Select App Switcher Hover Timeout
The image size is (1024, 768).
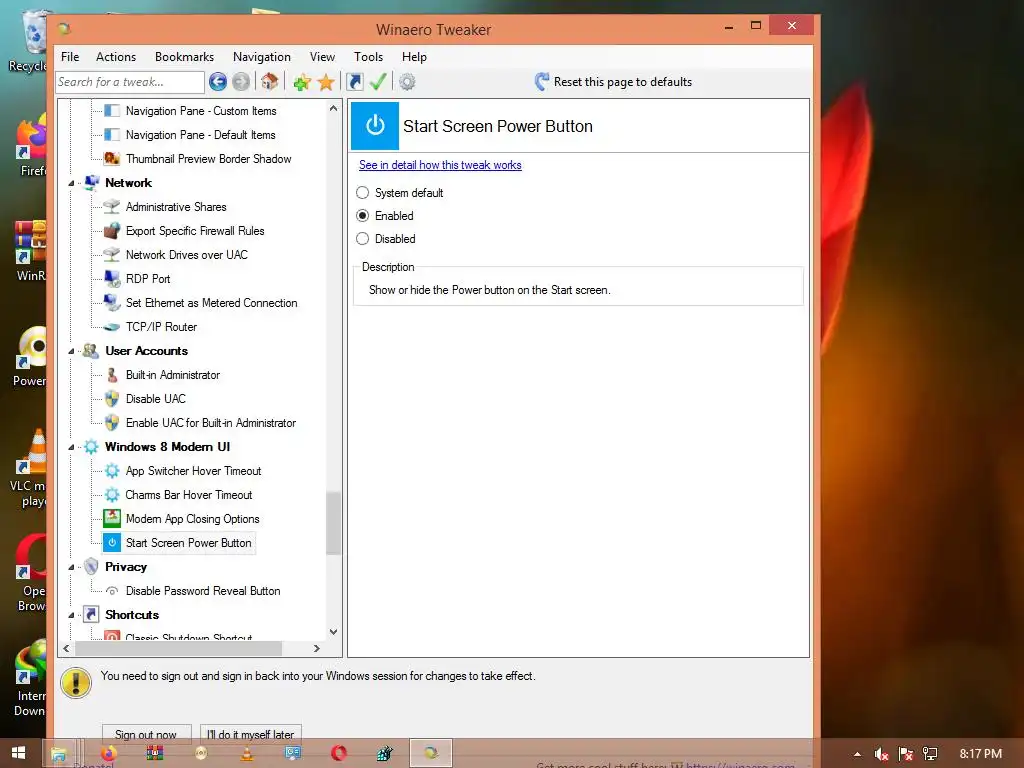coord(193,471)
